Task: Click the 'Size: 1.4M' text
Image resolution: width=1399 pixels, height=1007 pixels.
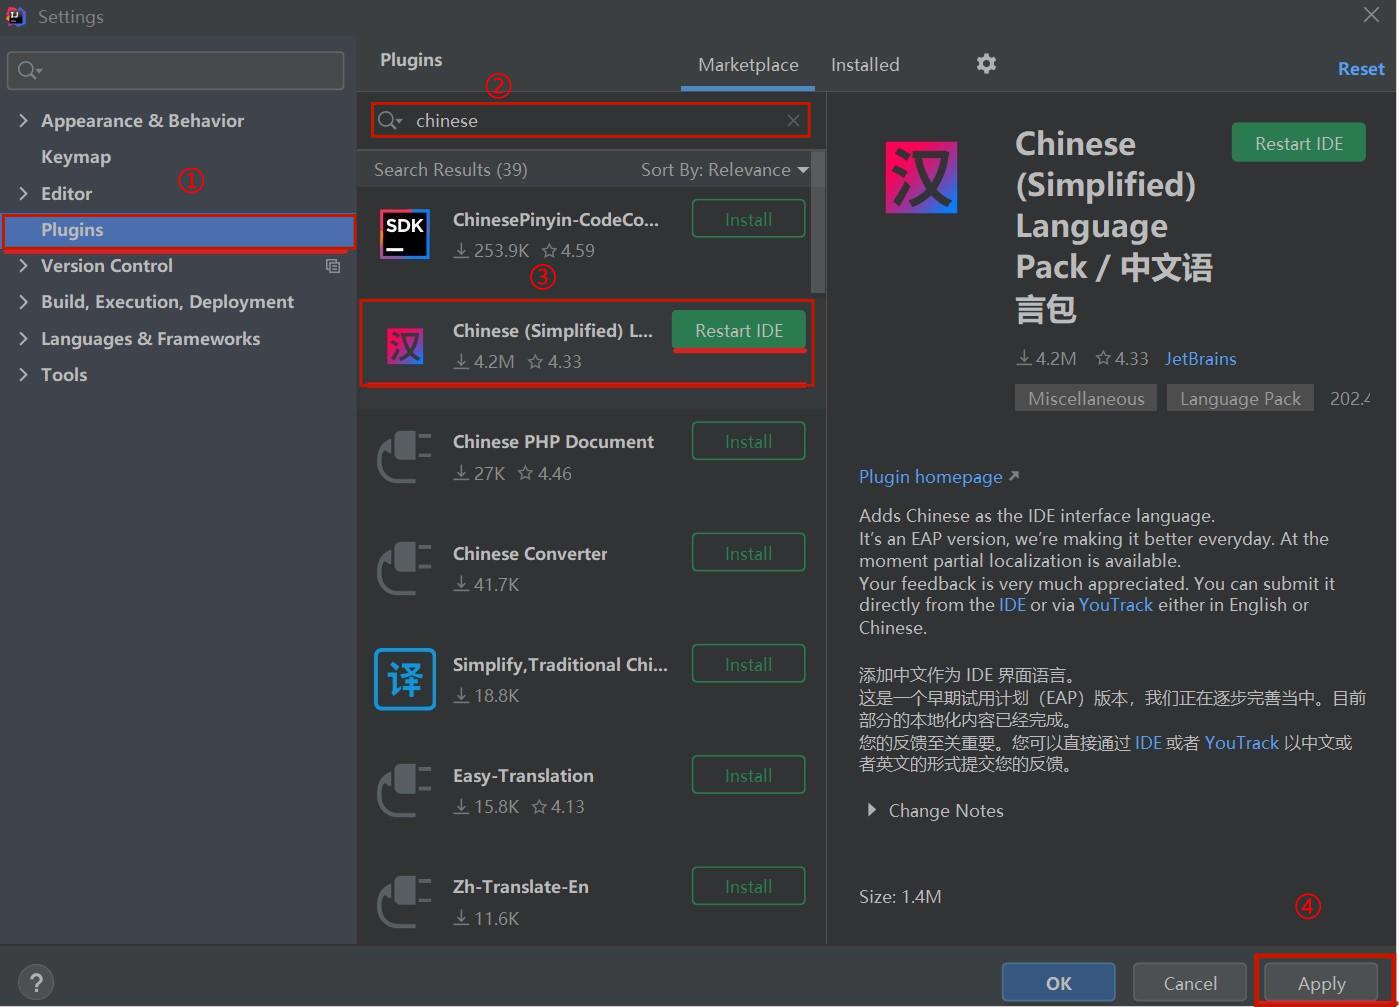Action: (900, 897)
